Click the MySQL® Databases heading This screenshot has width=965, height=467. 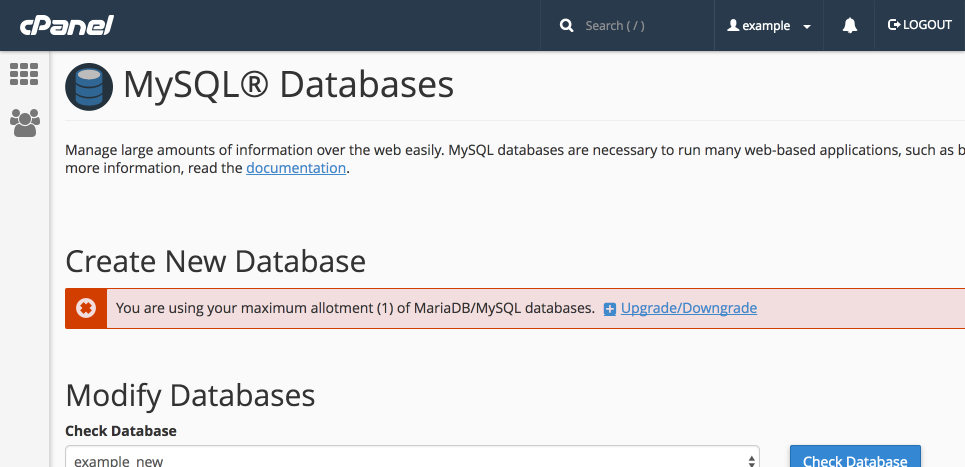click(x=289, y=85)
